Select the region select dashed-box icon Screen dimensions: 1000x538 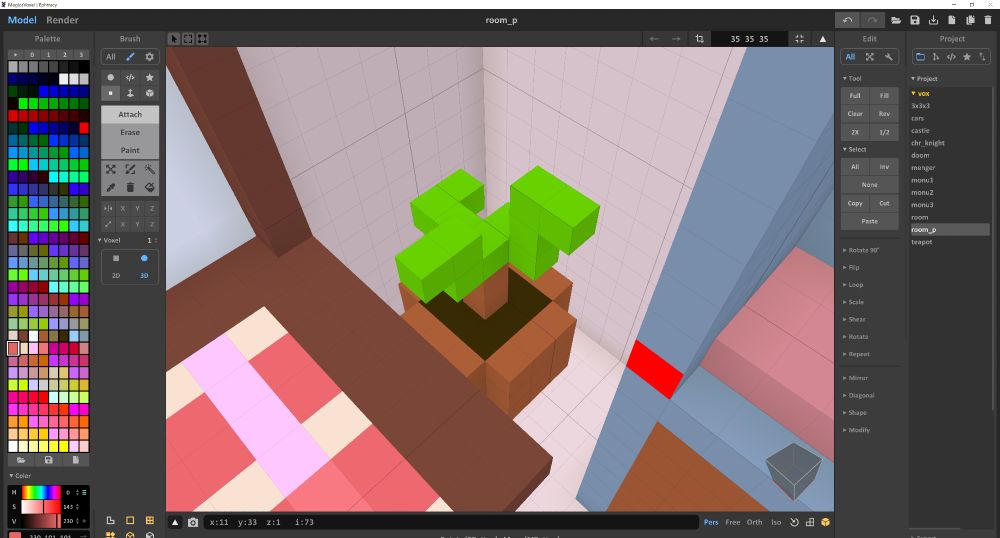130,170
